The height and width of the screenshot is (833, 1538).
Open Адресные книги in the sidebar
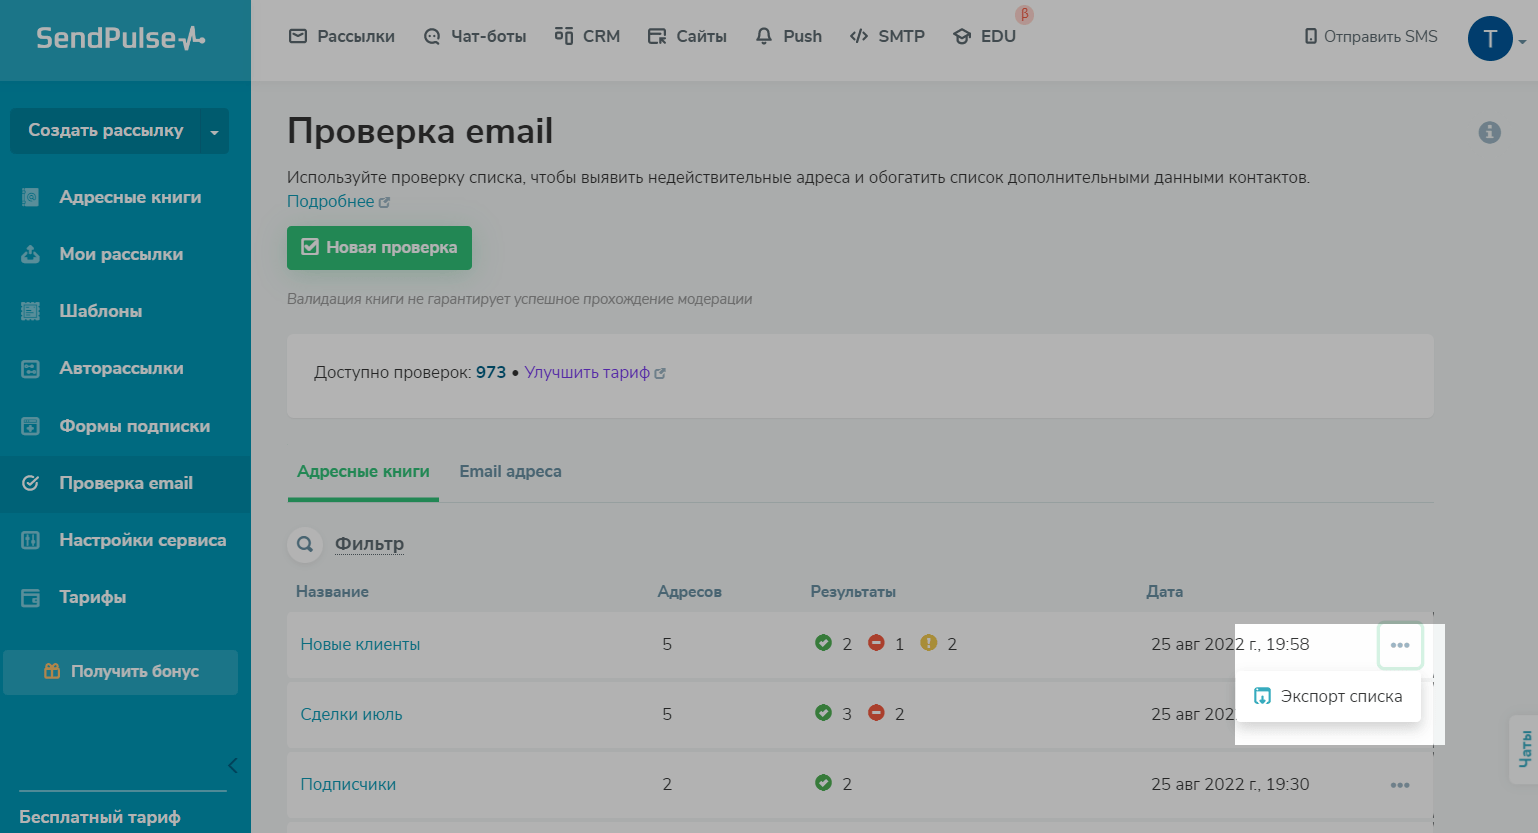coord(130,197)
